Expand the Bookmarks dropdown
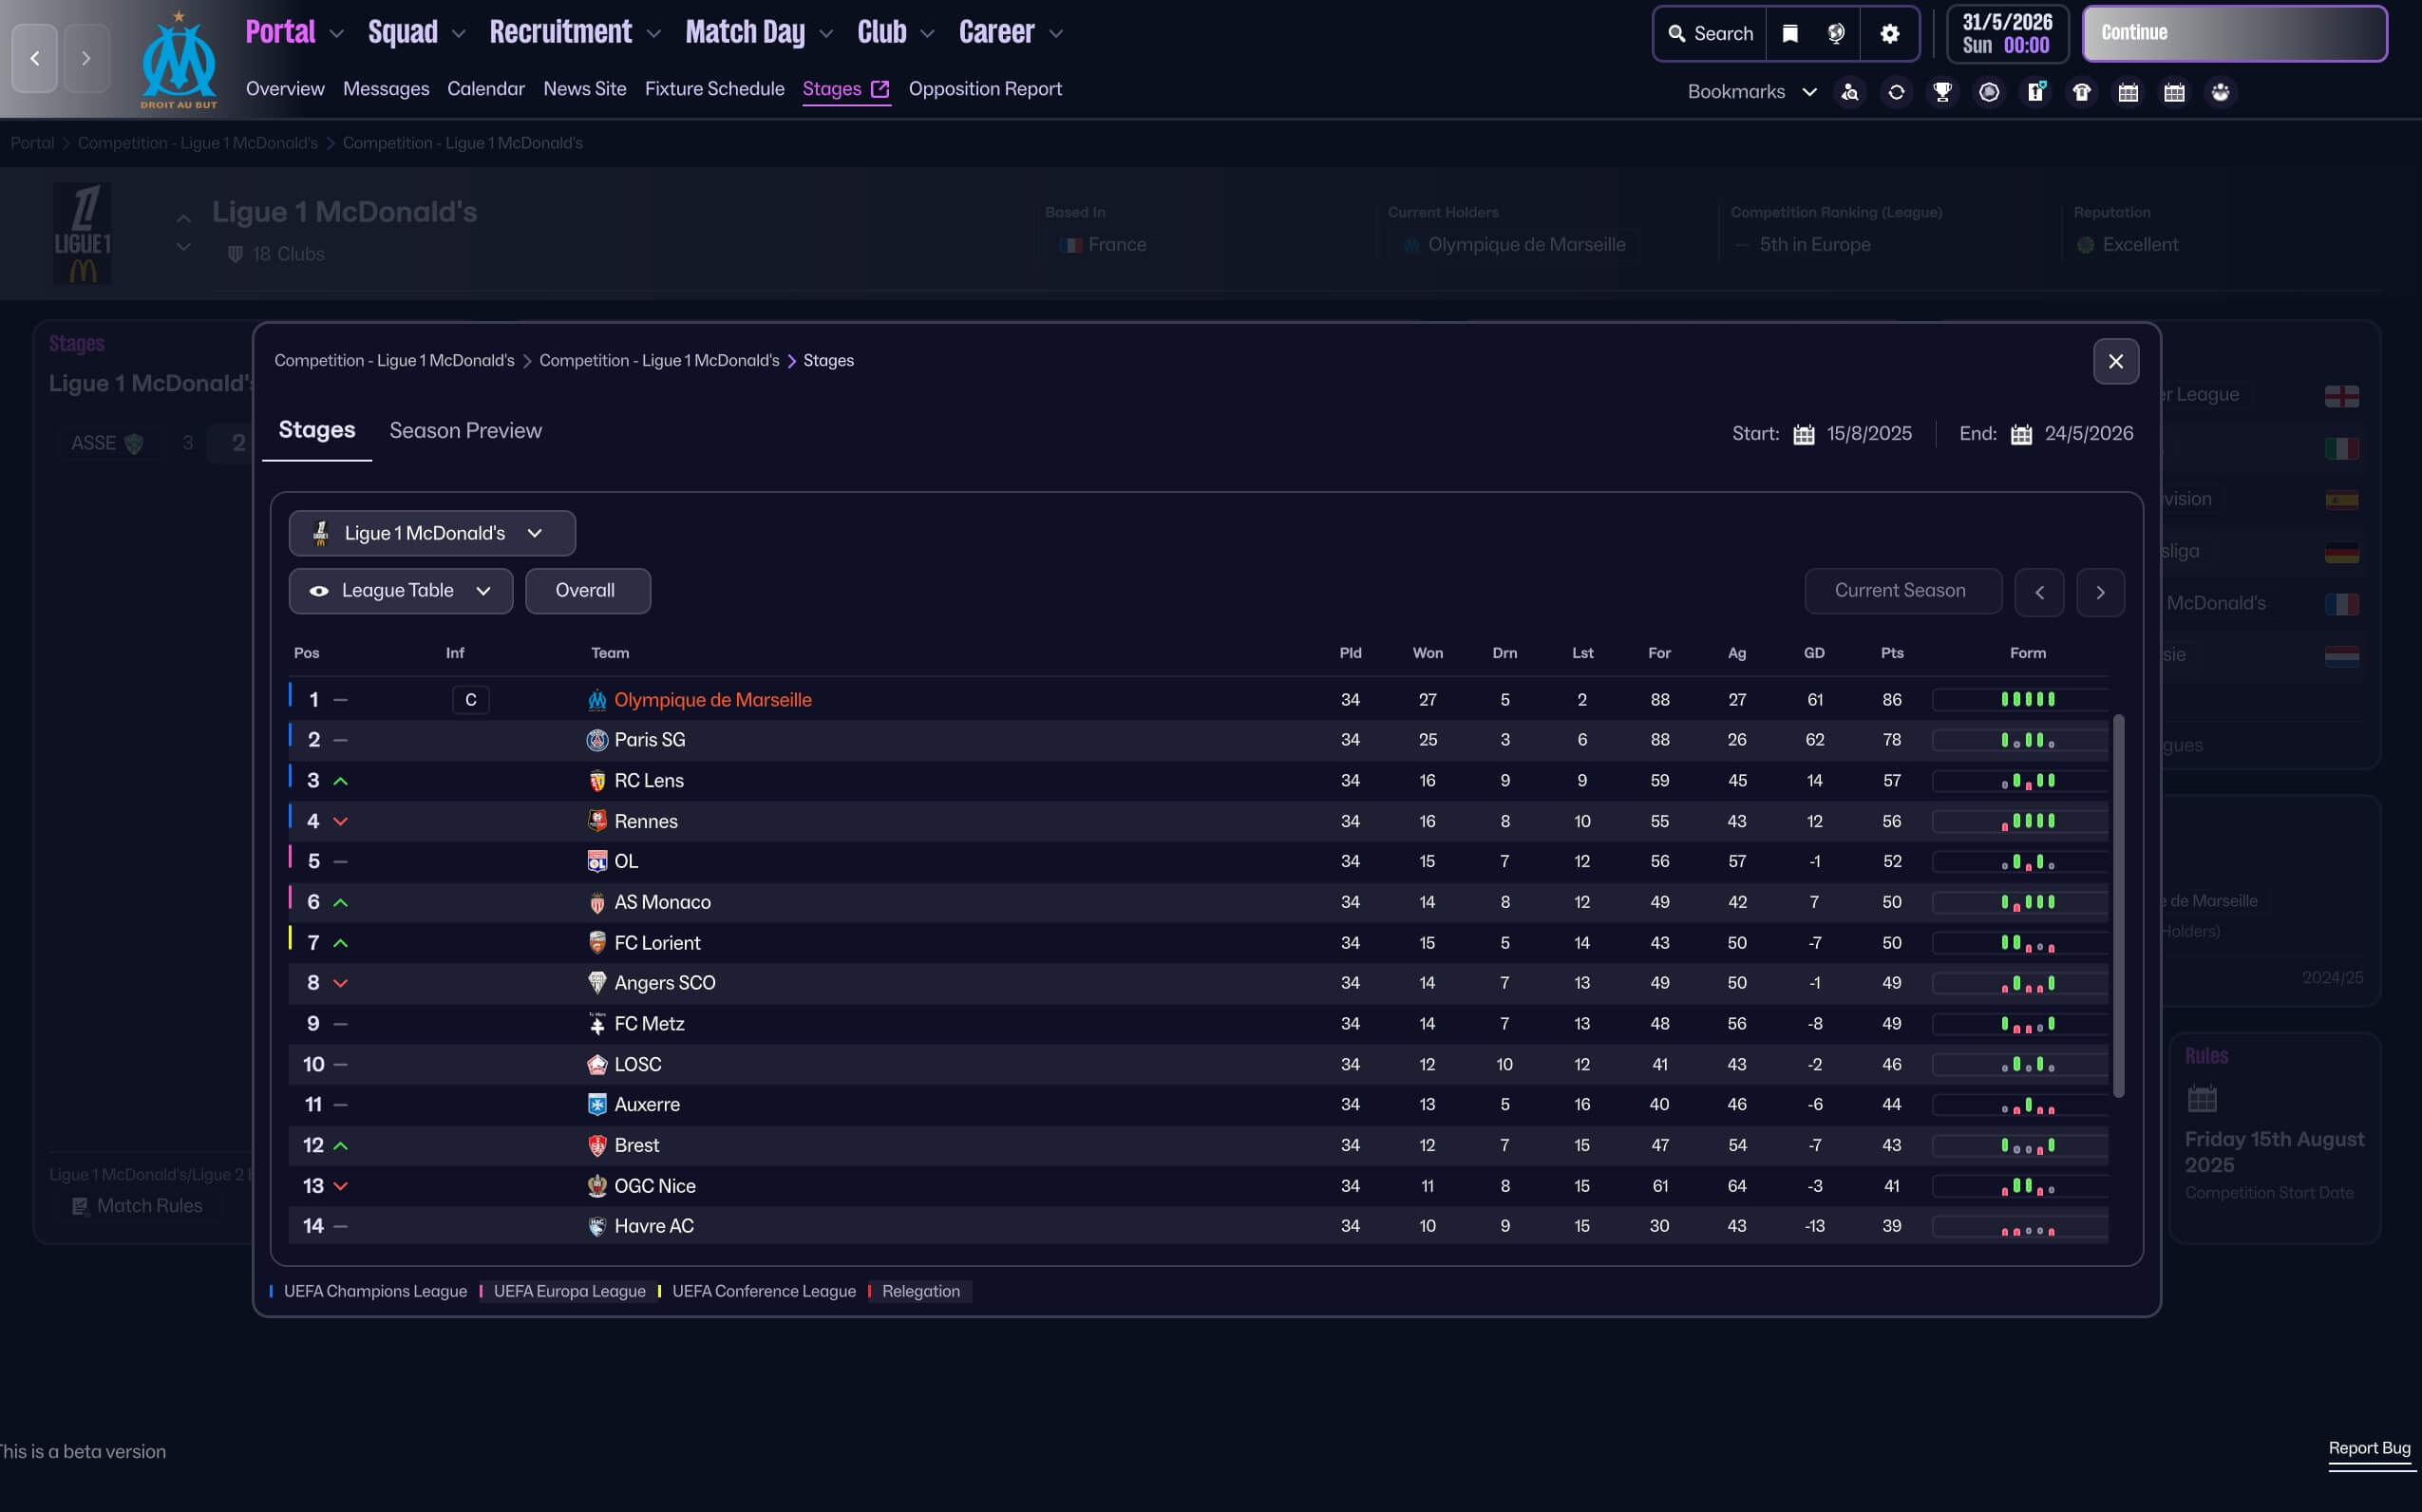The width and height of the screenshot is (2422, 1512). pyautogui.click(x=1751, y=92)
